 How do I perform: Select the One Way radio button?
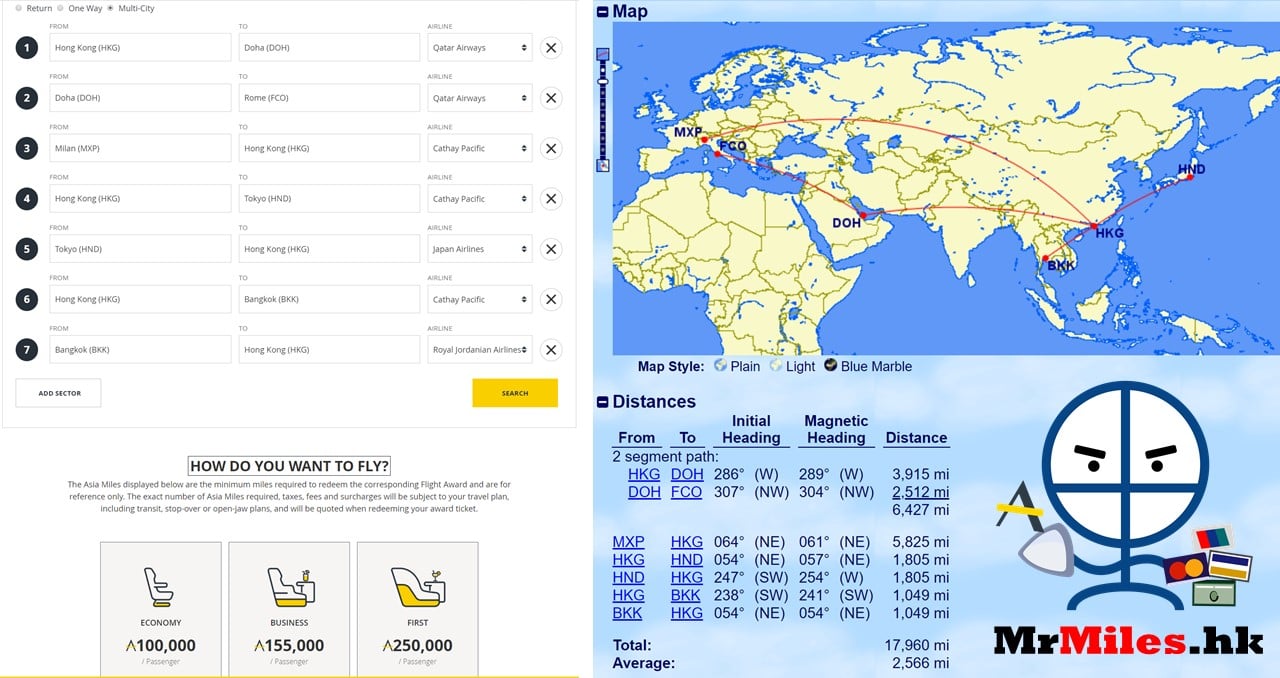pos(61,8)
